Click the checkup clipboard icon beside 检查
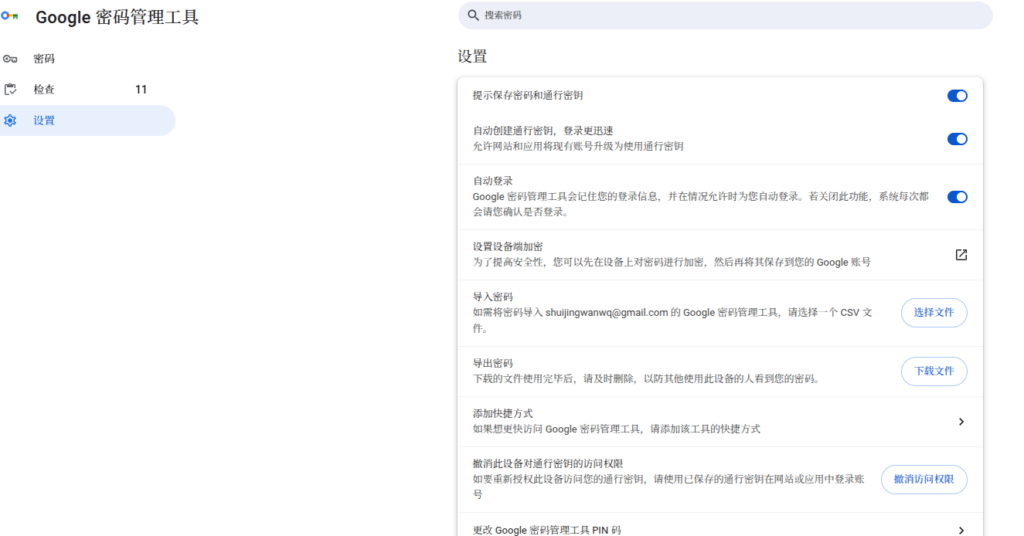Screen dimensions: 1024x536 [x=10, y=89]
